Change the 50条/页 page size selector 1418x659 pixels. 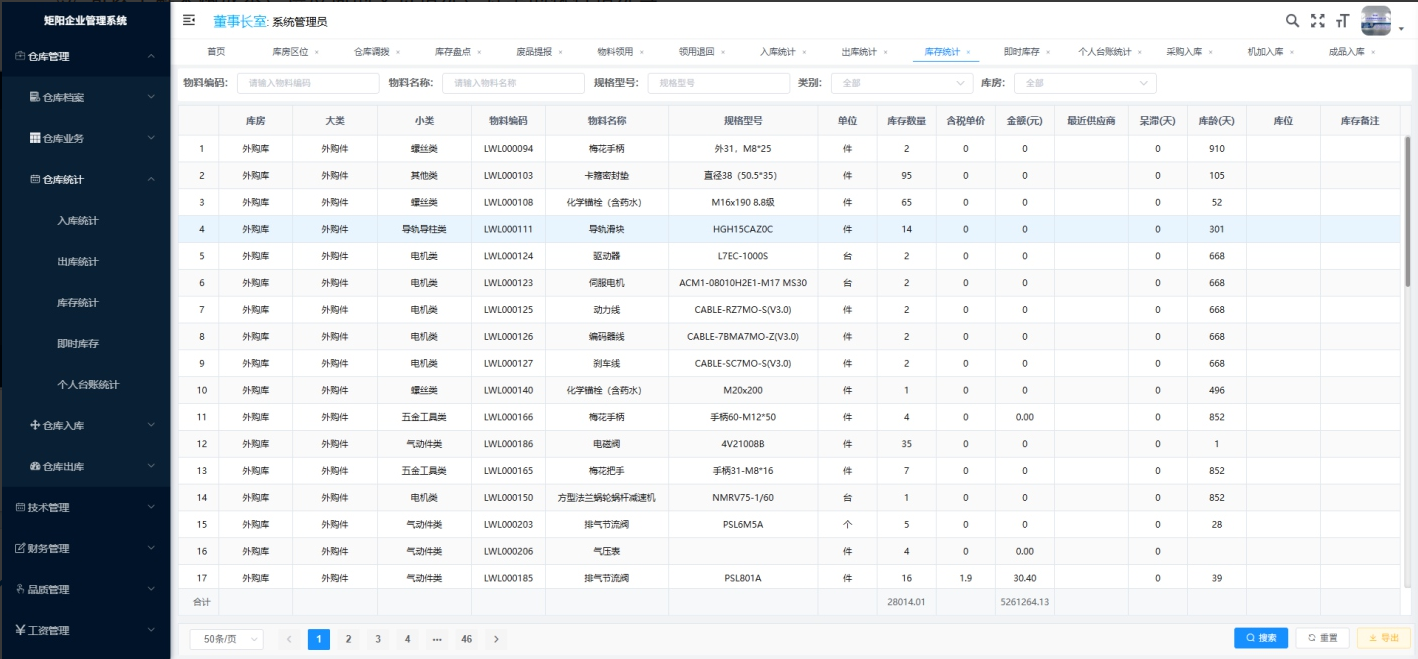(x=226, y=639)
